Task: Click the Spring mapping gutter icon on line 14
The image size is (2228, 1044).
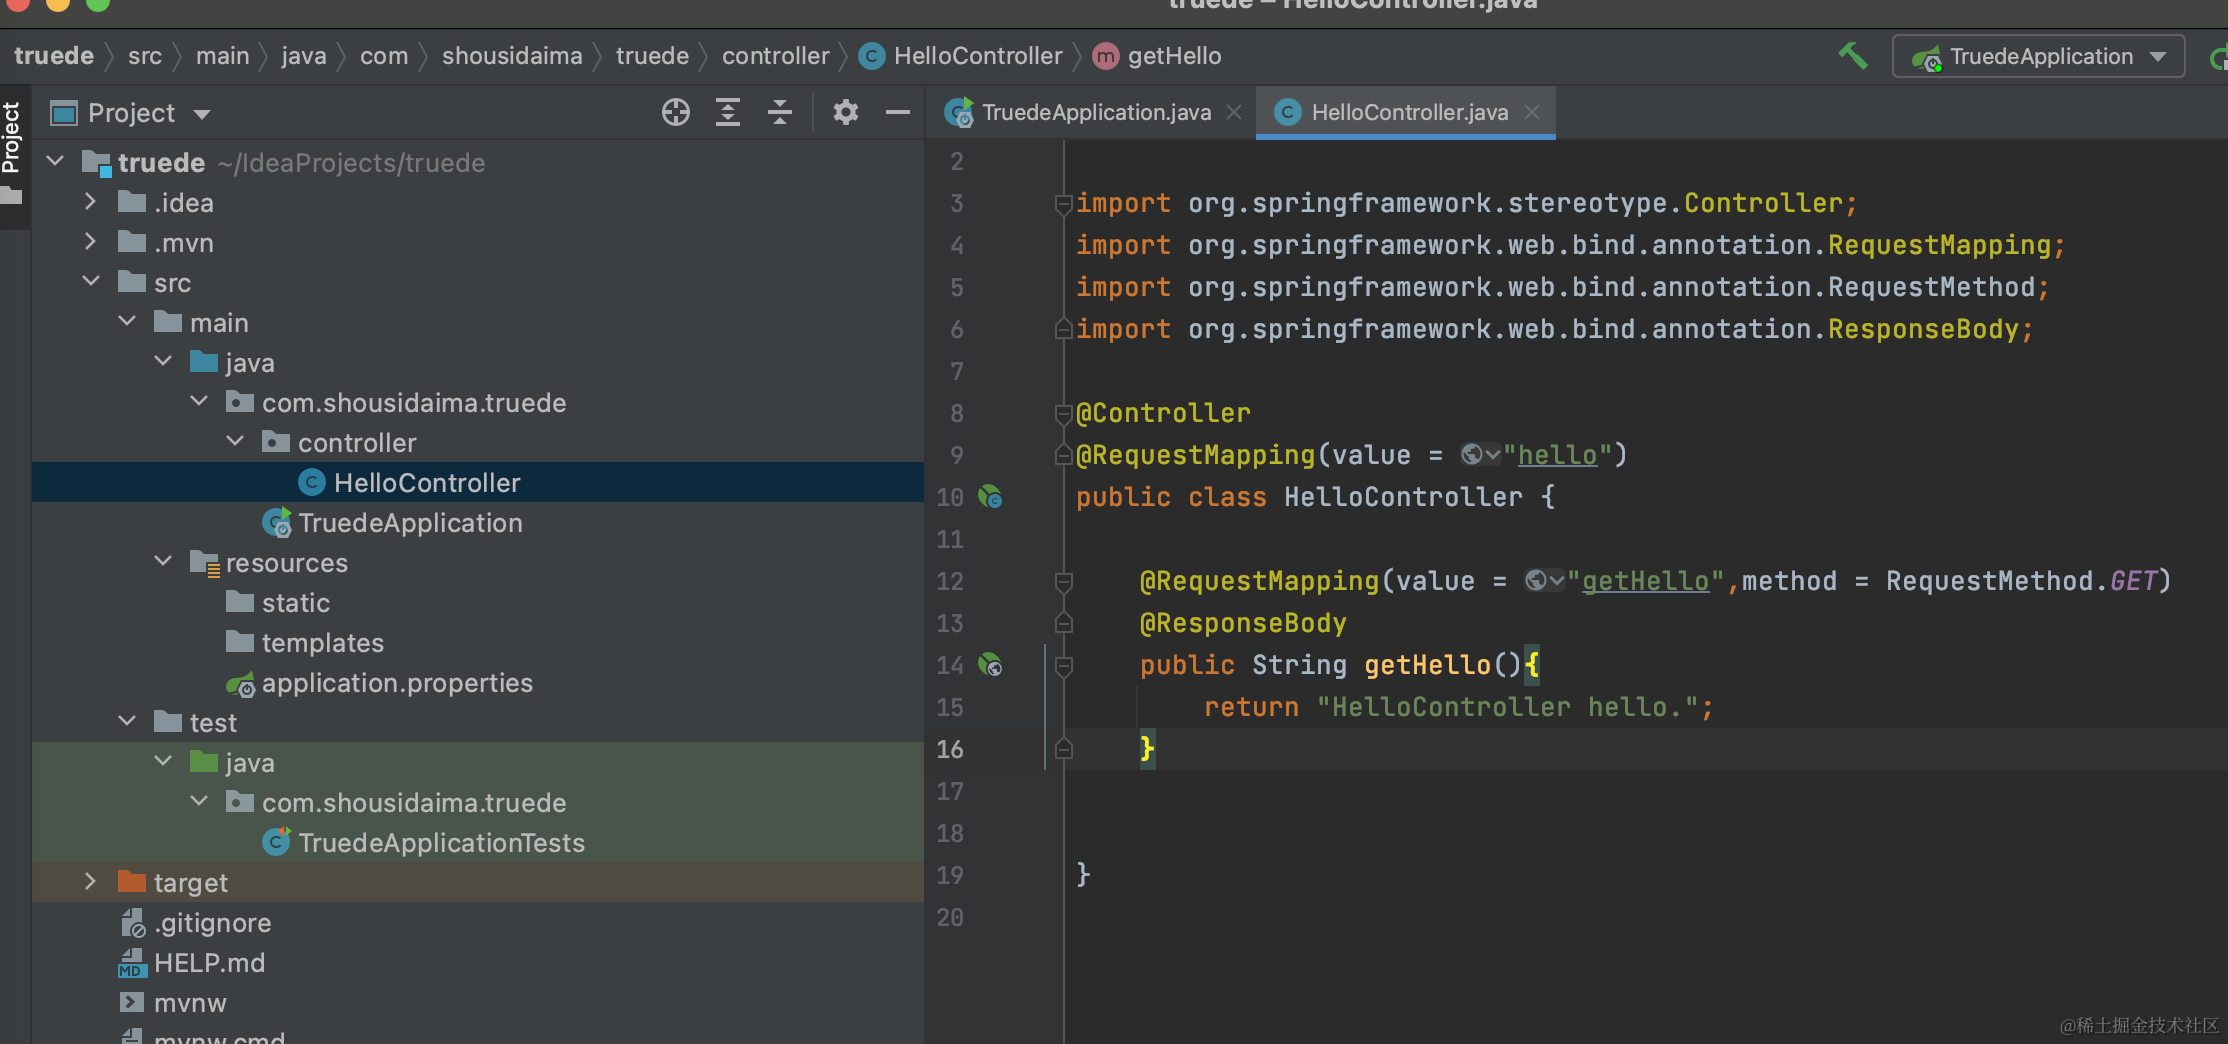Action: (x=990, y=665)
